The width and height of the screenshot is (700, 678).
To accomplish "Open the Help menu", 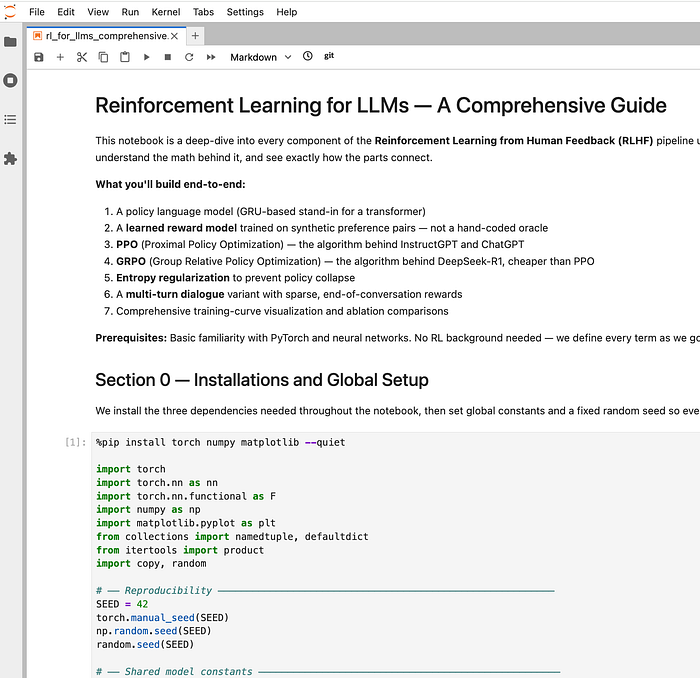I will point(287,12).
